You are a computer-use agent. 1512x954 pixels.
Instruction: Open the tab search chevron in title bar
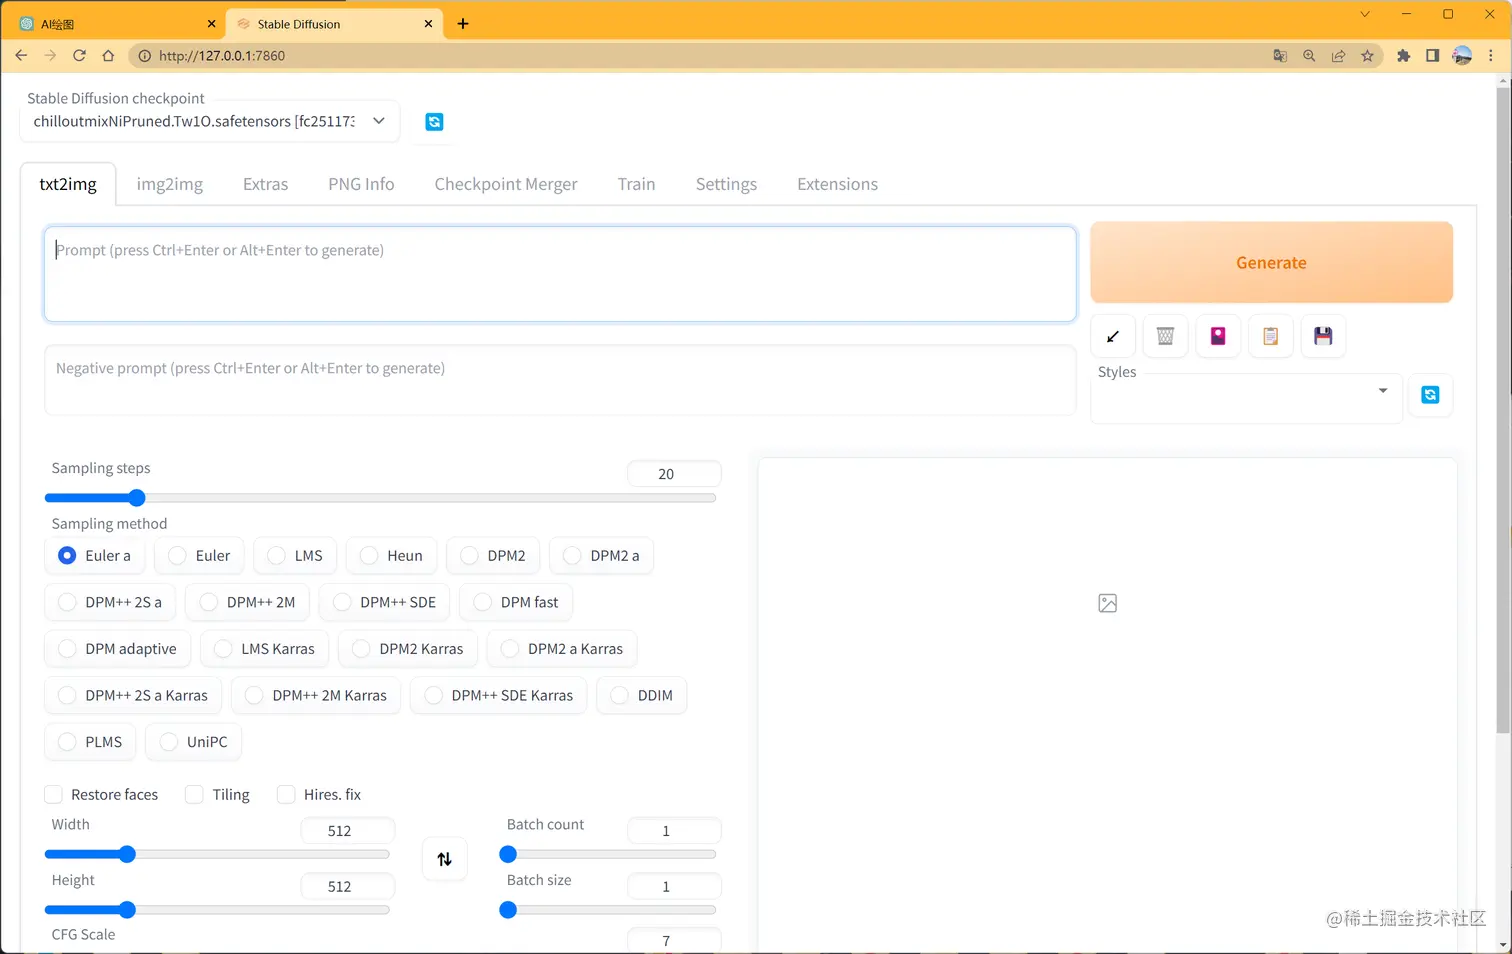1365,14
